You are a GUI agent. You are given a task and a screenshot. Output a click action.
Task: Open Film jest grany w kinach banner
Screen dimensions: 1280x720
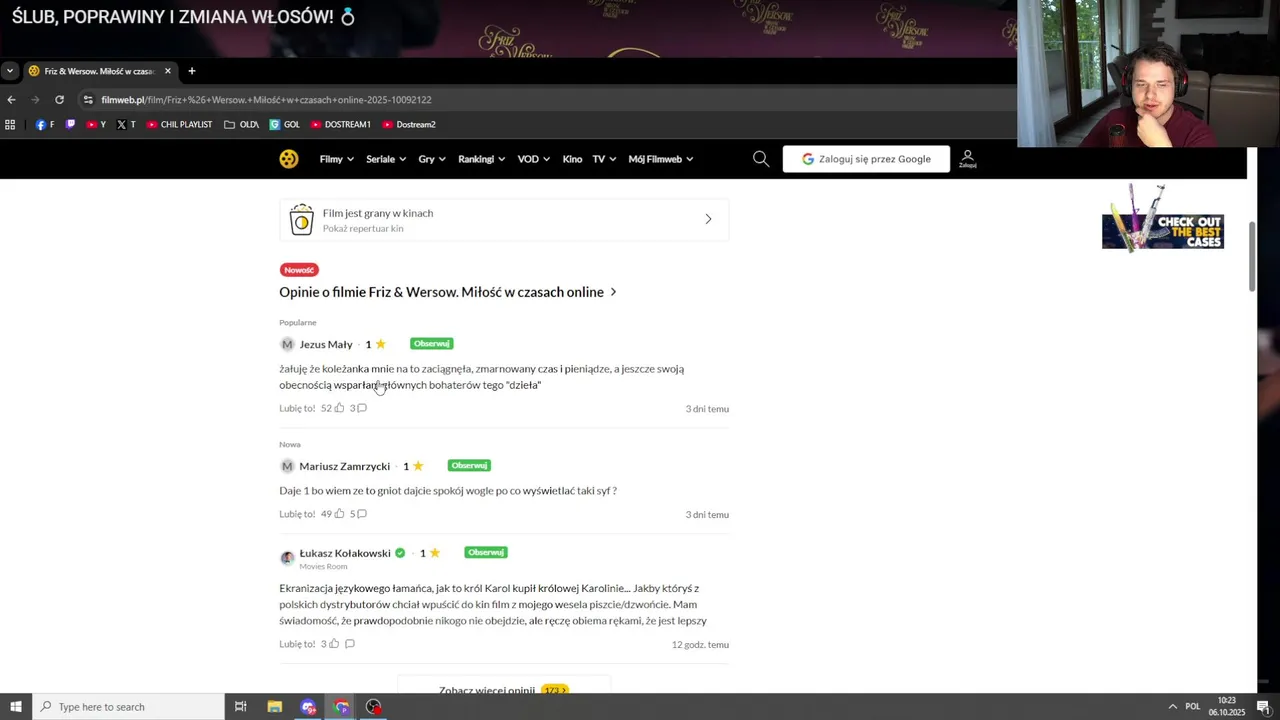pyautogui.click(x=504, y=220)
